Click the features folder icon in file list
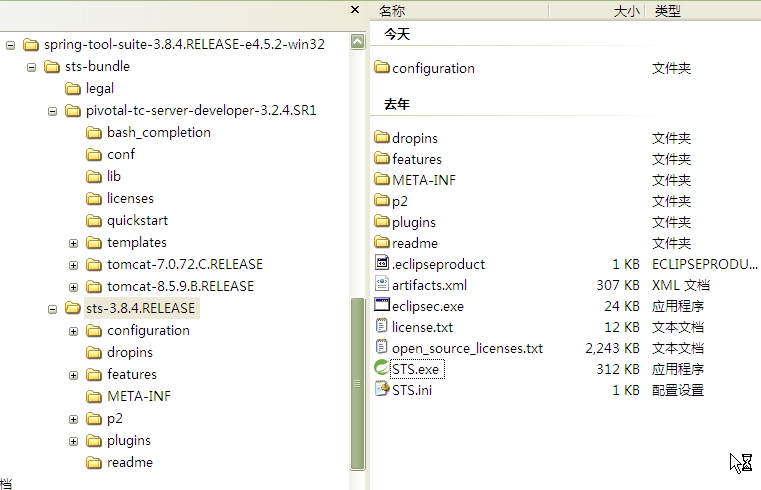This screenshot has height=490, width=761. point(382,158)
